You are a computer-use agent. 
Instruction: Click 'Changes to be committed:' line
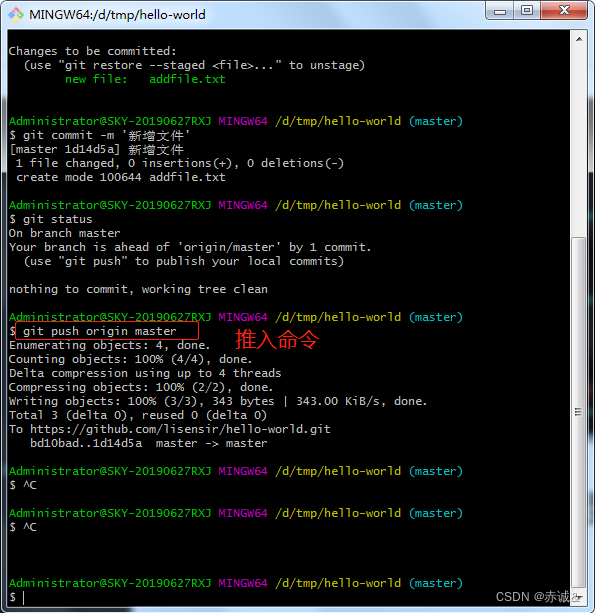tap(93, 51)
